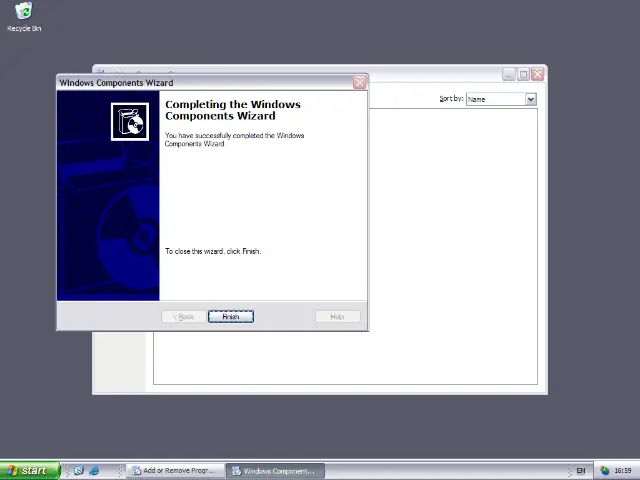Click the Finish button in the wizard
The image size is (640, 480).
tap(231, 317)
